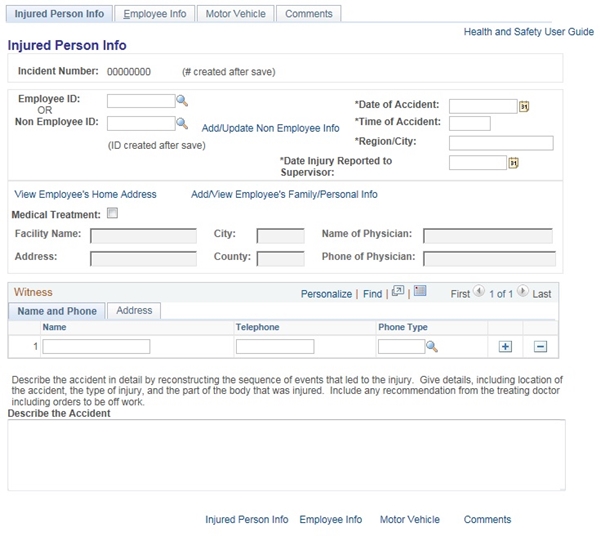Select the Witness Address sub-tab

coord(134,311)
